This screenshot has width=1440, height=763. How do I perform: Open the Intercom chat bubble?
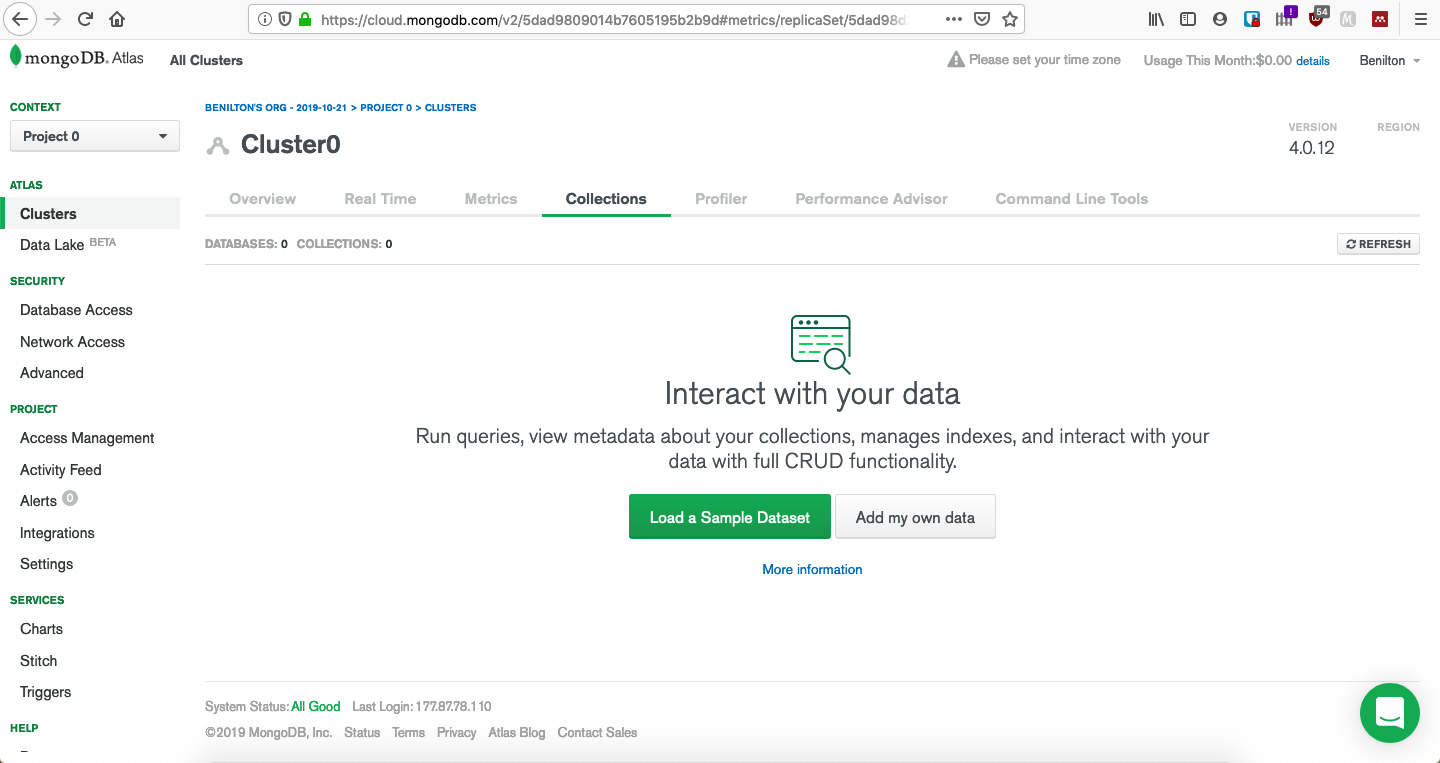[x=1390, y=713]
